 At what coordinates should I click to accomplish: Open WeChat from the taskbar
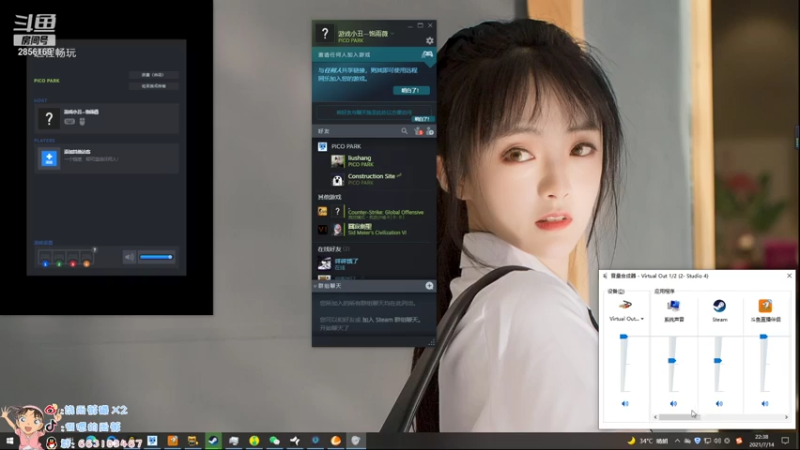click(274, 440)
